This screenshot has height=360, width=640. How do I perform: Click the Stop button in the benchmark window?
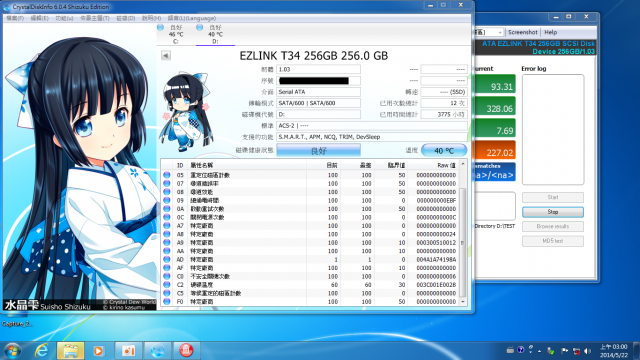tap(553, 212)
